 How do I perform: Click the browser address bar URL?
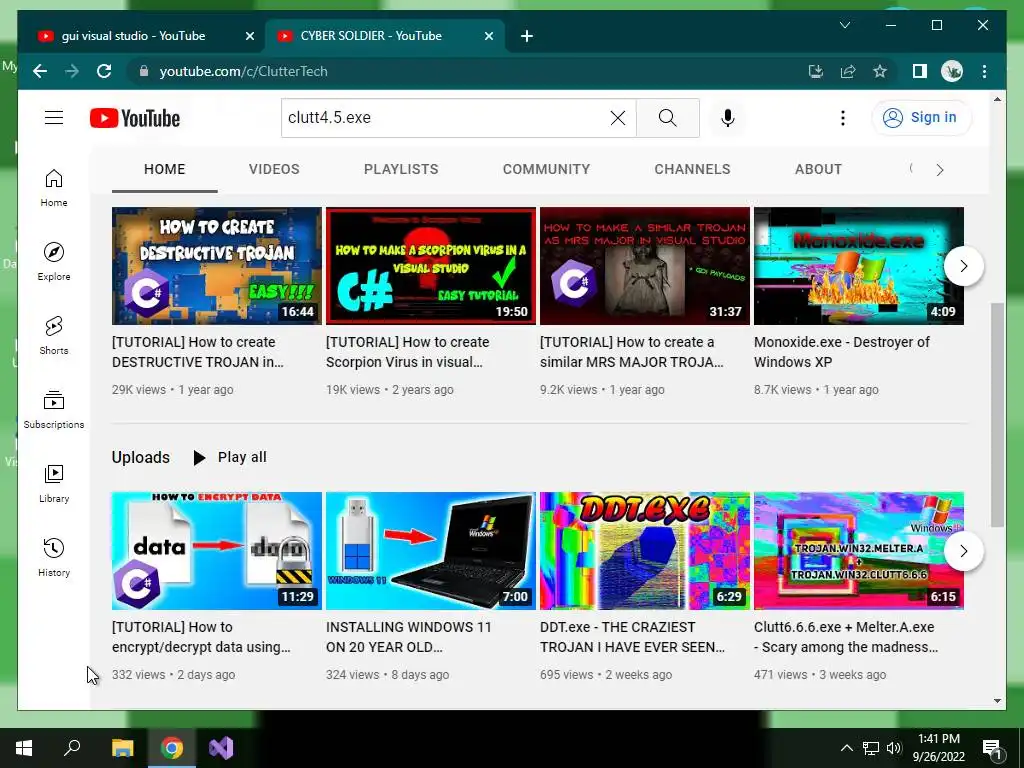[243, 71]
